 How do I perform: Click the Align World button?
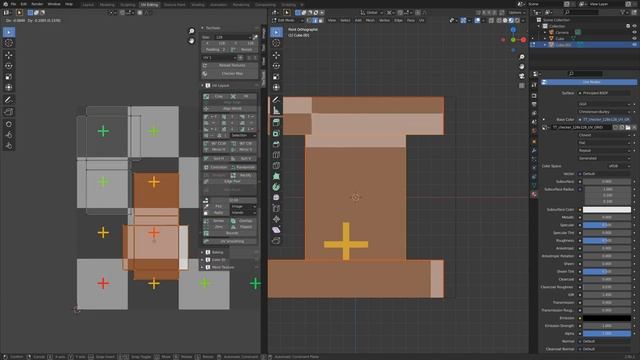click(x=230, y=109)
